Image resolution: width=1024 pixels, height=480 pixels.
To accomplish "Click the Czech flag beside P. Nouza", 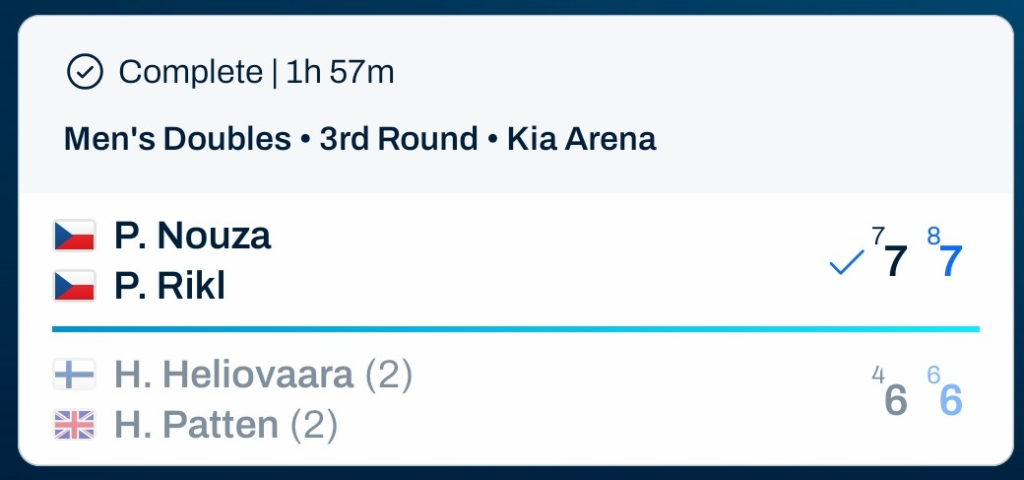I will click(x=74, y=236).
